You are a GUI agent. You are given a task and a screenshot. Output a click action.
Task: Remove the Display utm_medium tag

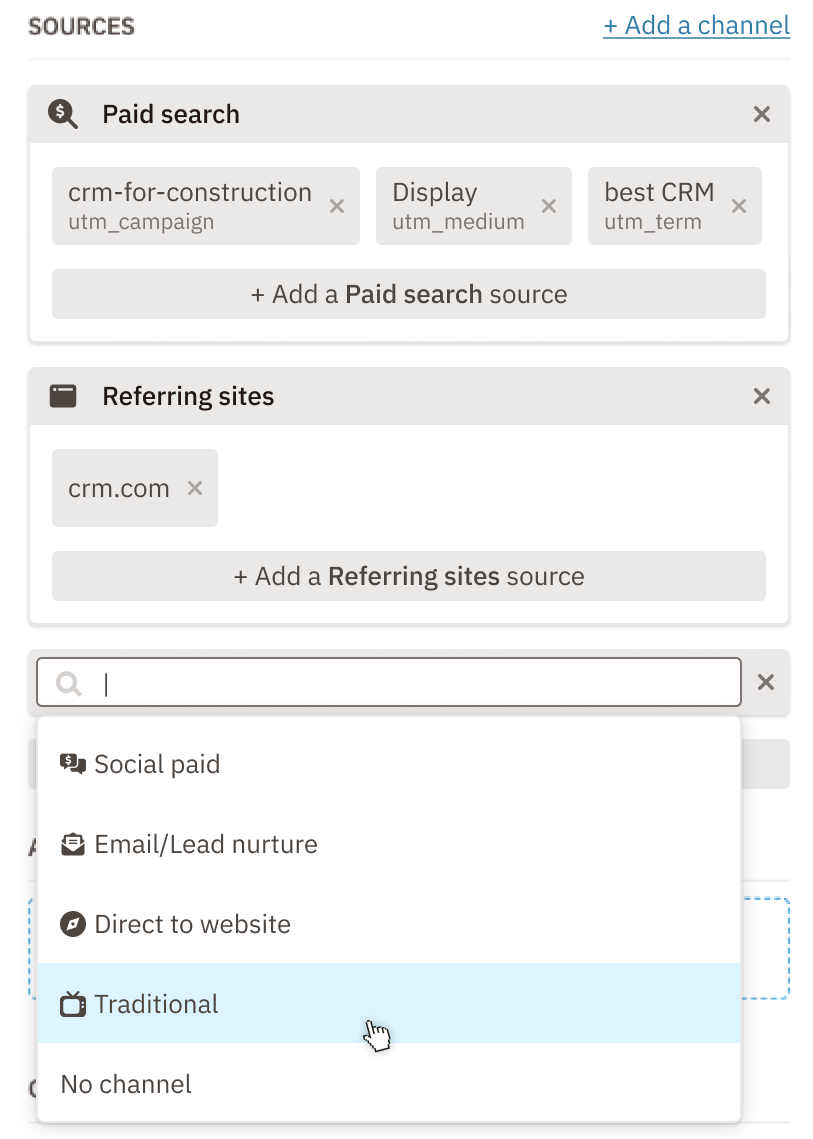coord(548,206)
